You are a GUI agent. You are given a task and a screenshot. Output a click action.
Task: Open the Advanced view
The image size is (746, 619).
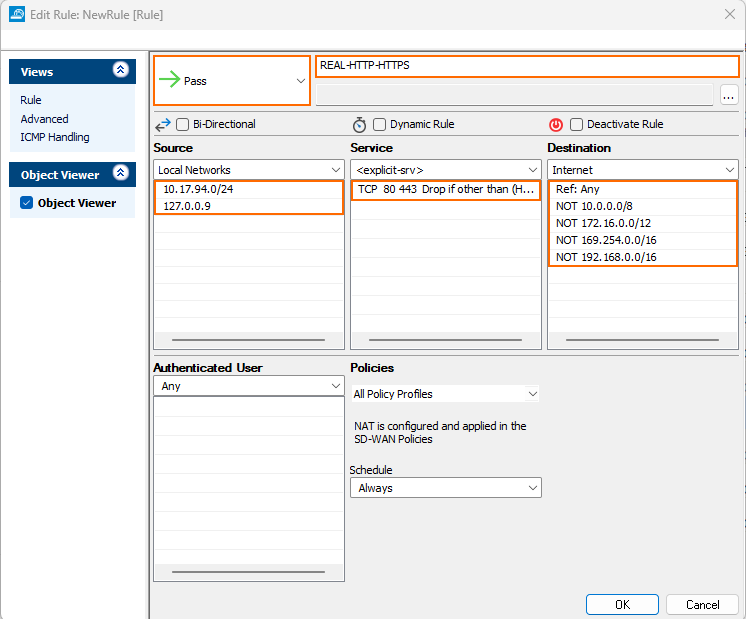click(45, 119)
